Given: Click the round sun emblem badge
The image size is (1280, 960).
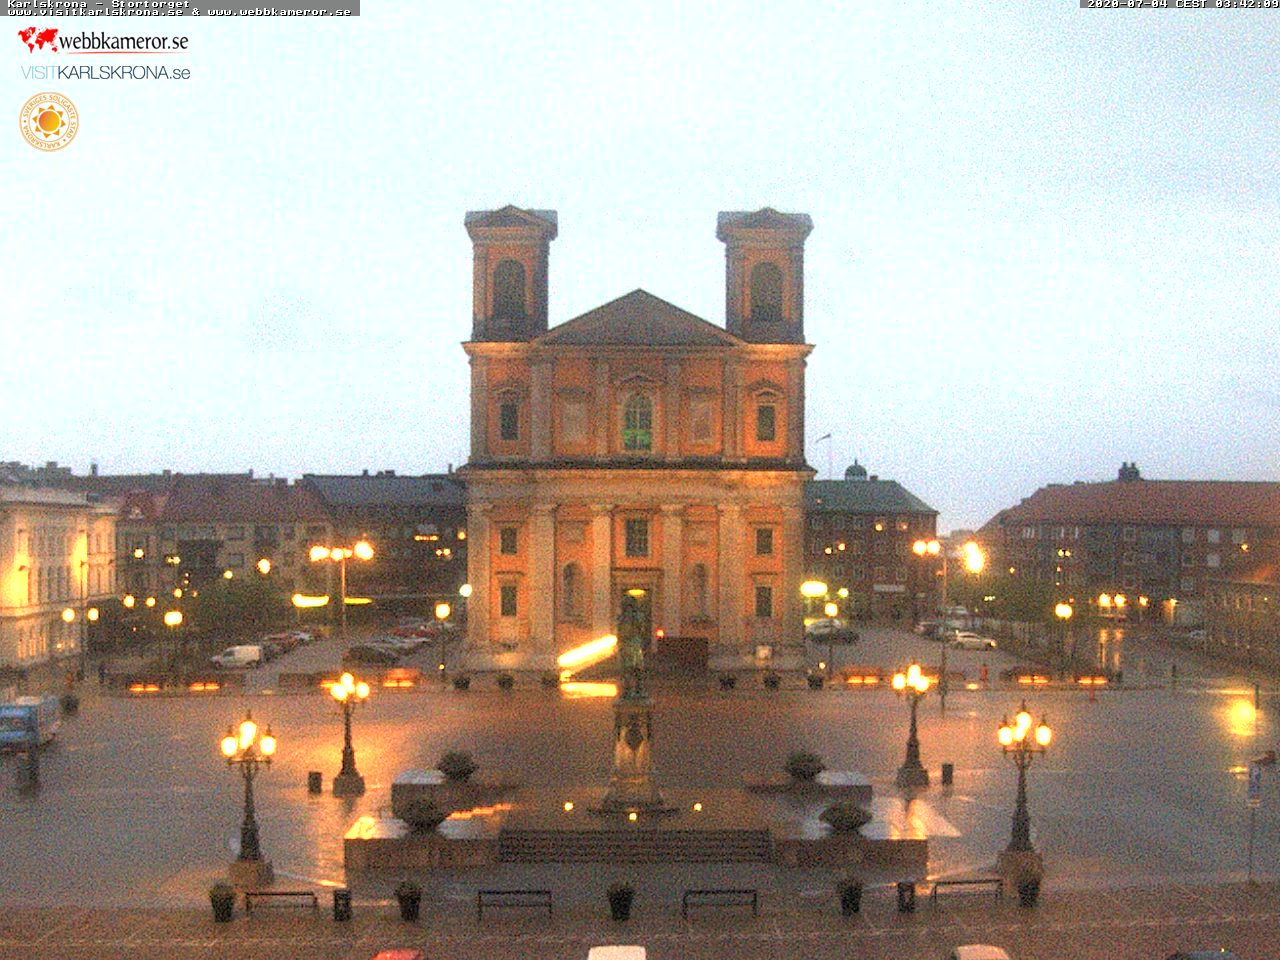Looking at the screenshot, I should (48, 121).
